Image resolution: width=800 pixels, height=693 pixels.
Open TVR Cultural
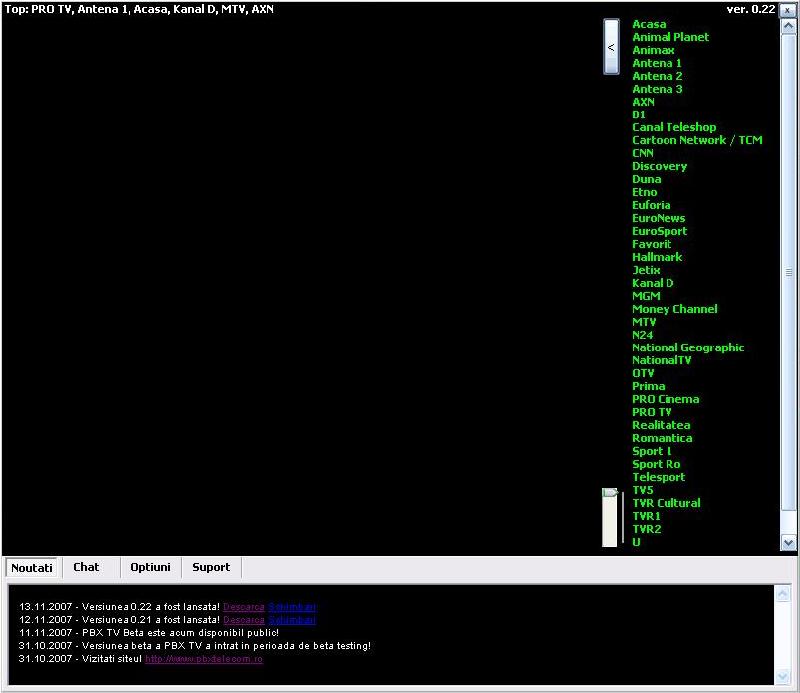click(666, 503)
